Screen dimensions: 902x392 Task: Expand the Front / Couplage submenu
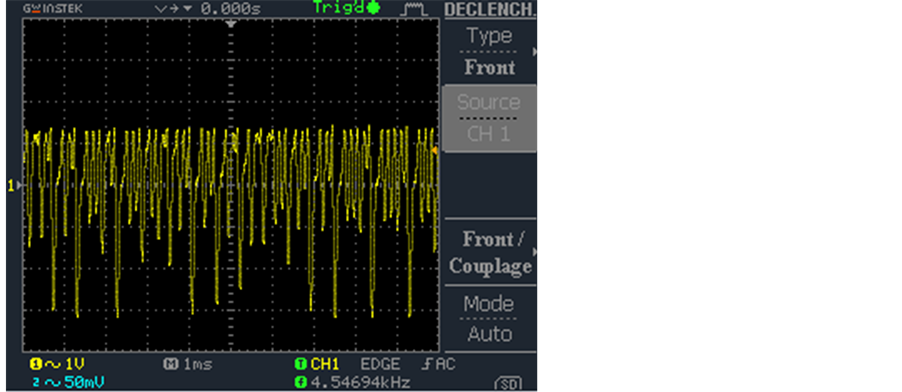click(490, 252)
